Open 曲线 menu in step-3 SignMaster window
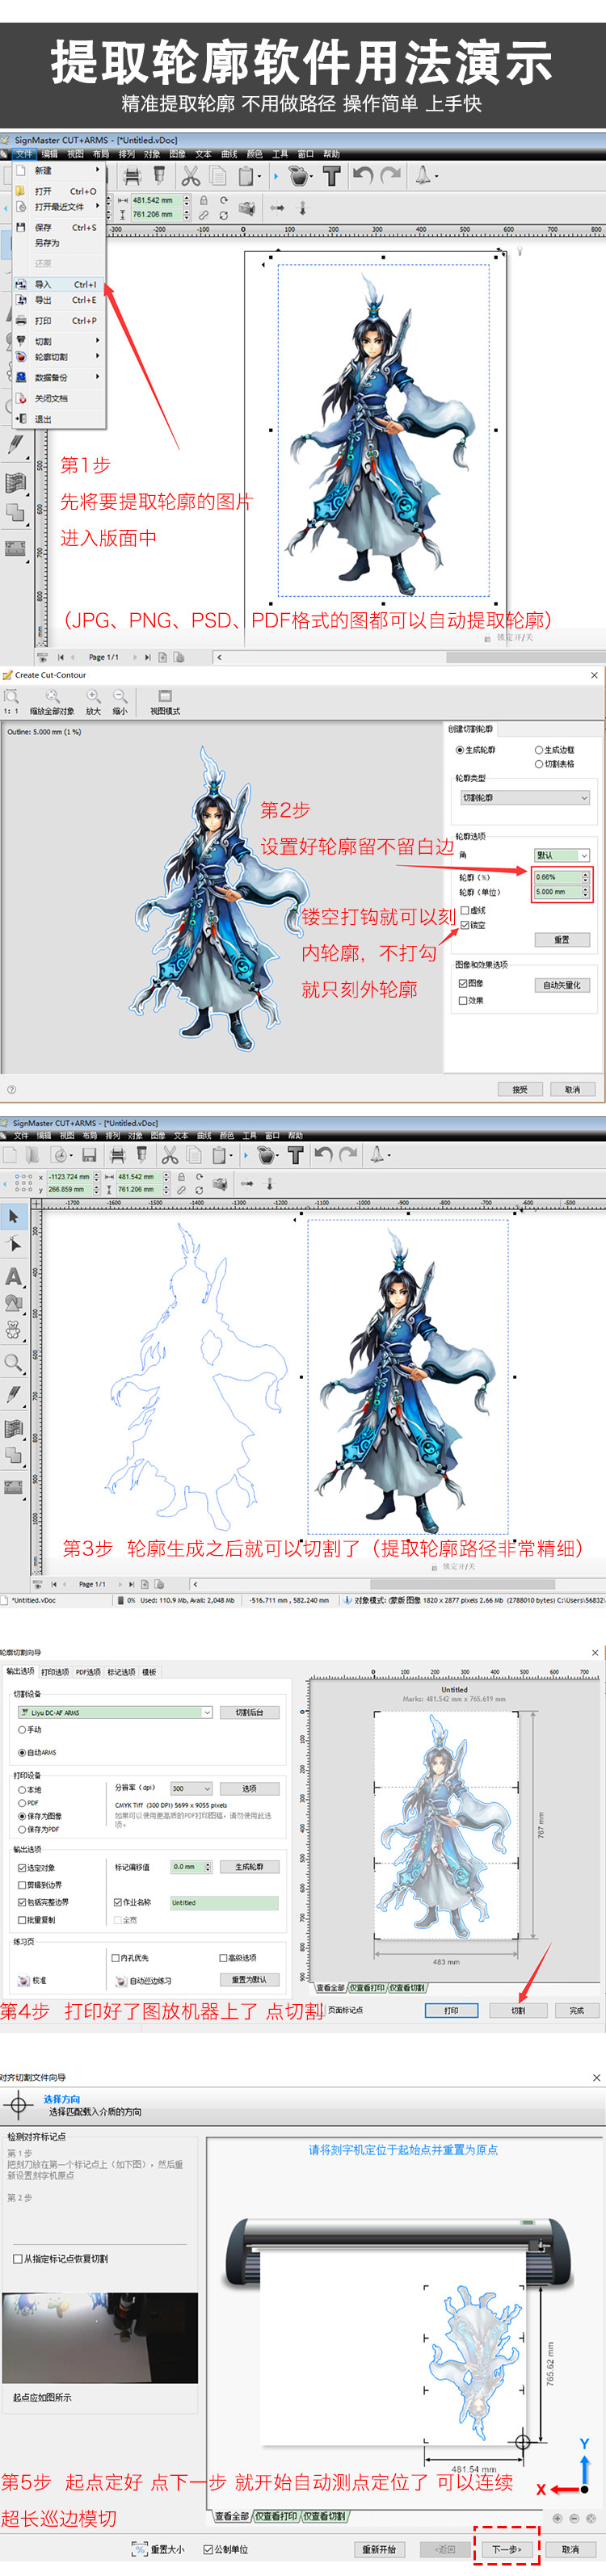606x2576 pixels. pos(203,1135)
